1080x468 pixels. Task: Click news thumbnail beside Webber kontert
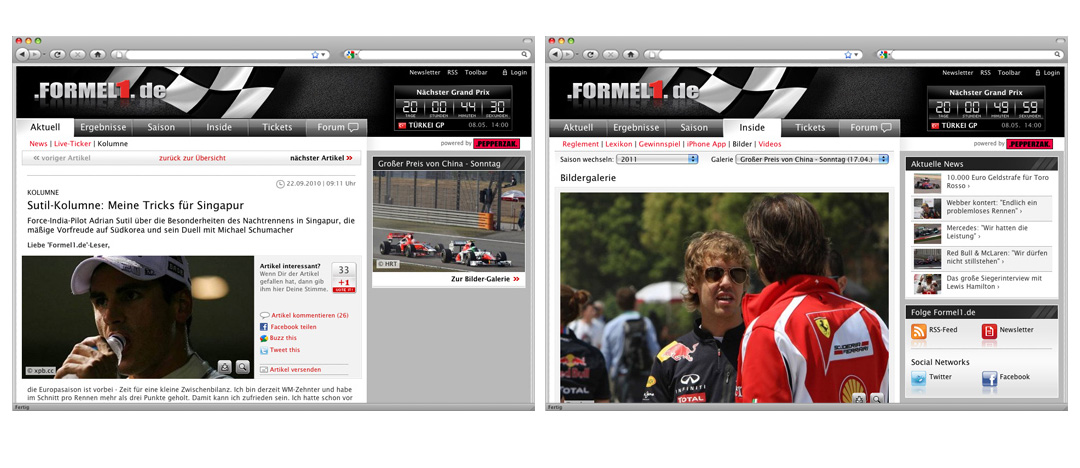click(927, 207)
